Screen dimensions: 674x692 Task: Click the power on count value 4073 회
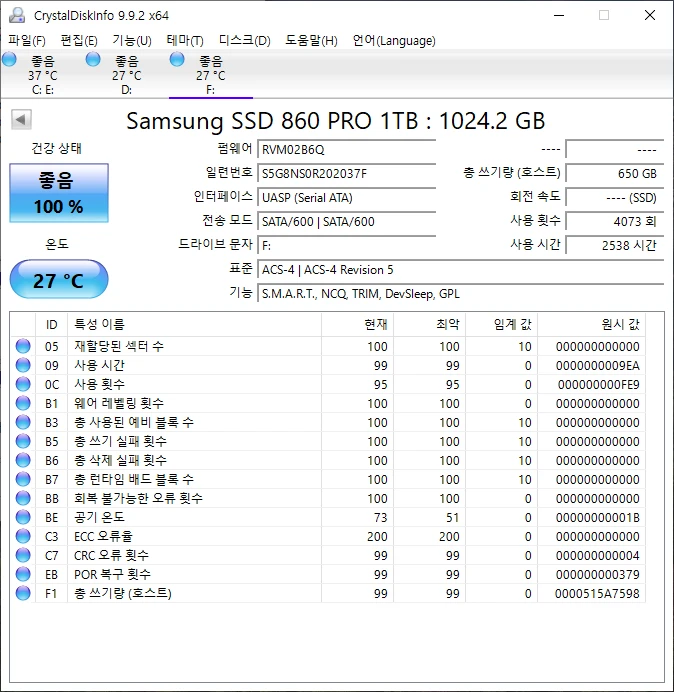614,221
